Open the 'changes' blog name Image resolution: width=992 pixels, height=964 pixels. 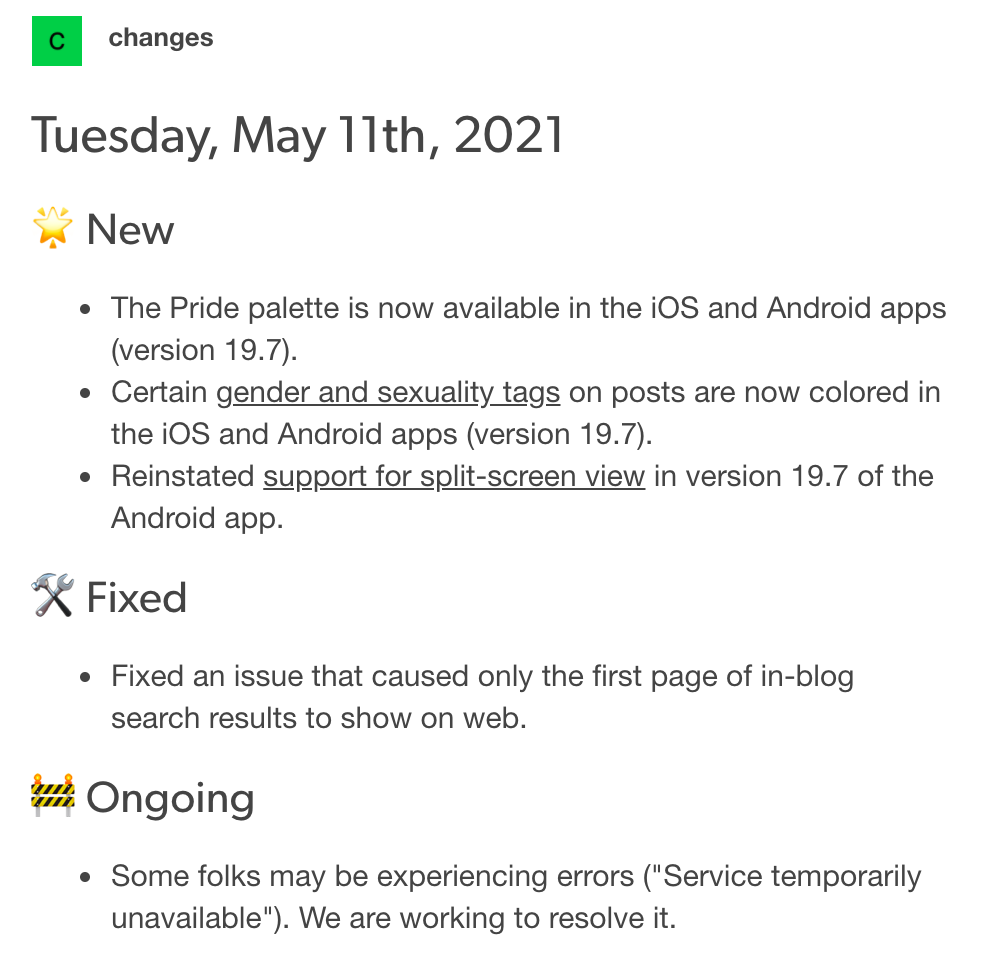click(161, 38)
